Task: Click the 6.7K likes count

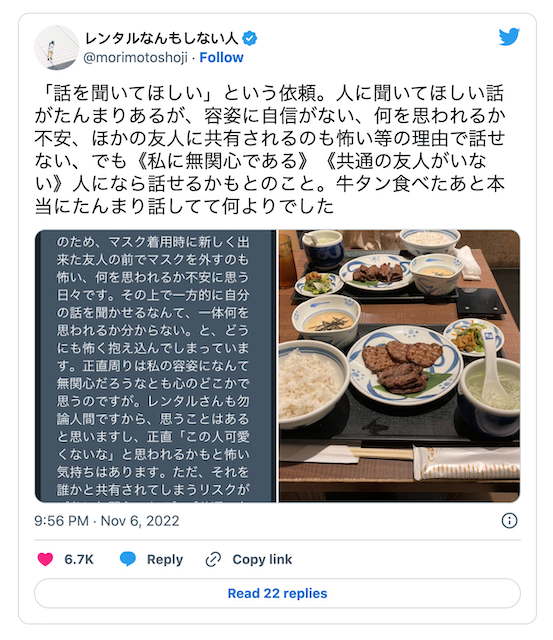Action: coord(79,559)
